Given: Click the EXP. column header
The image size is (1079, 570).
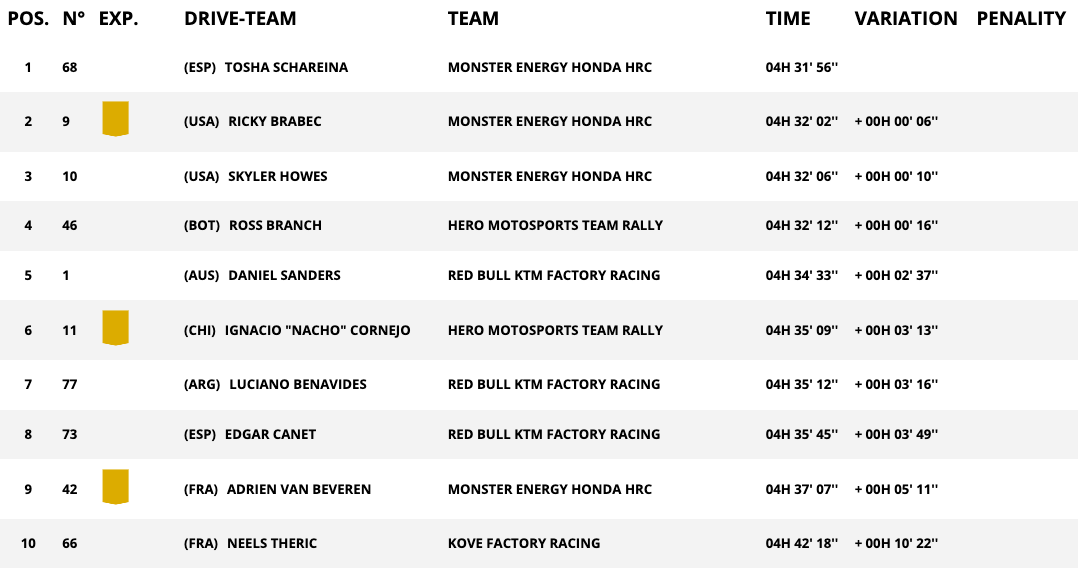Looking at the screenshot, I should 118,18.
